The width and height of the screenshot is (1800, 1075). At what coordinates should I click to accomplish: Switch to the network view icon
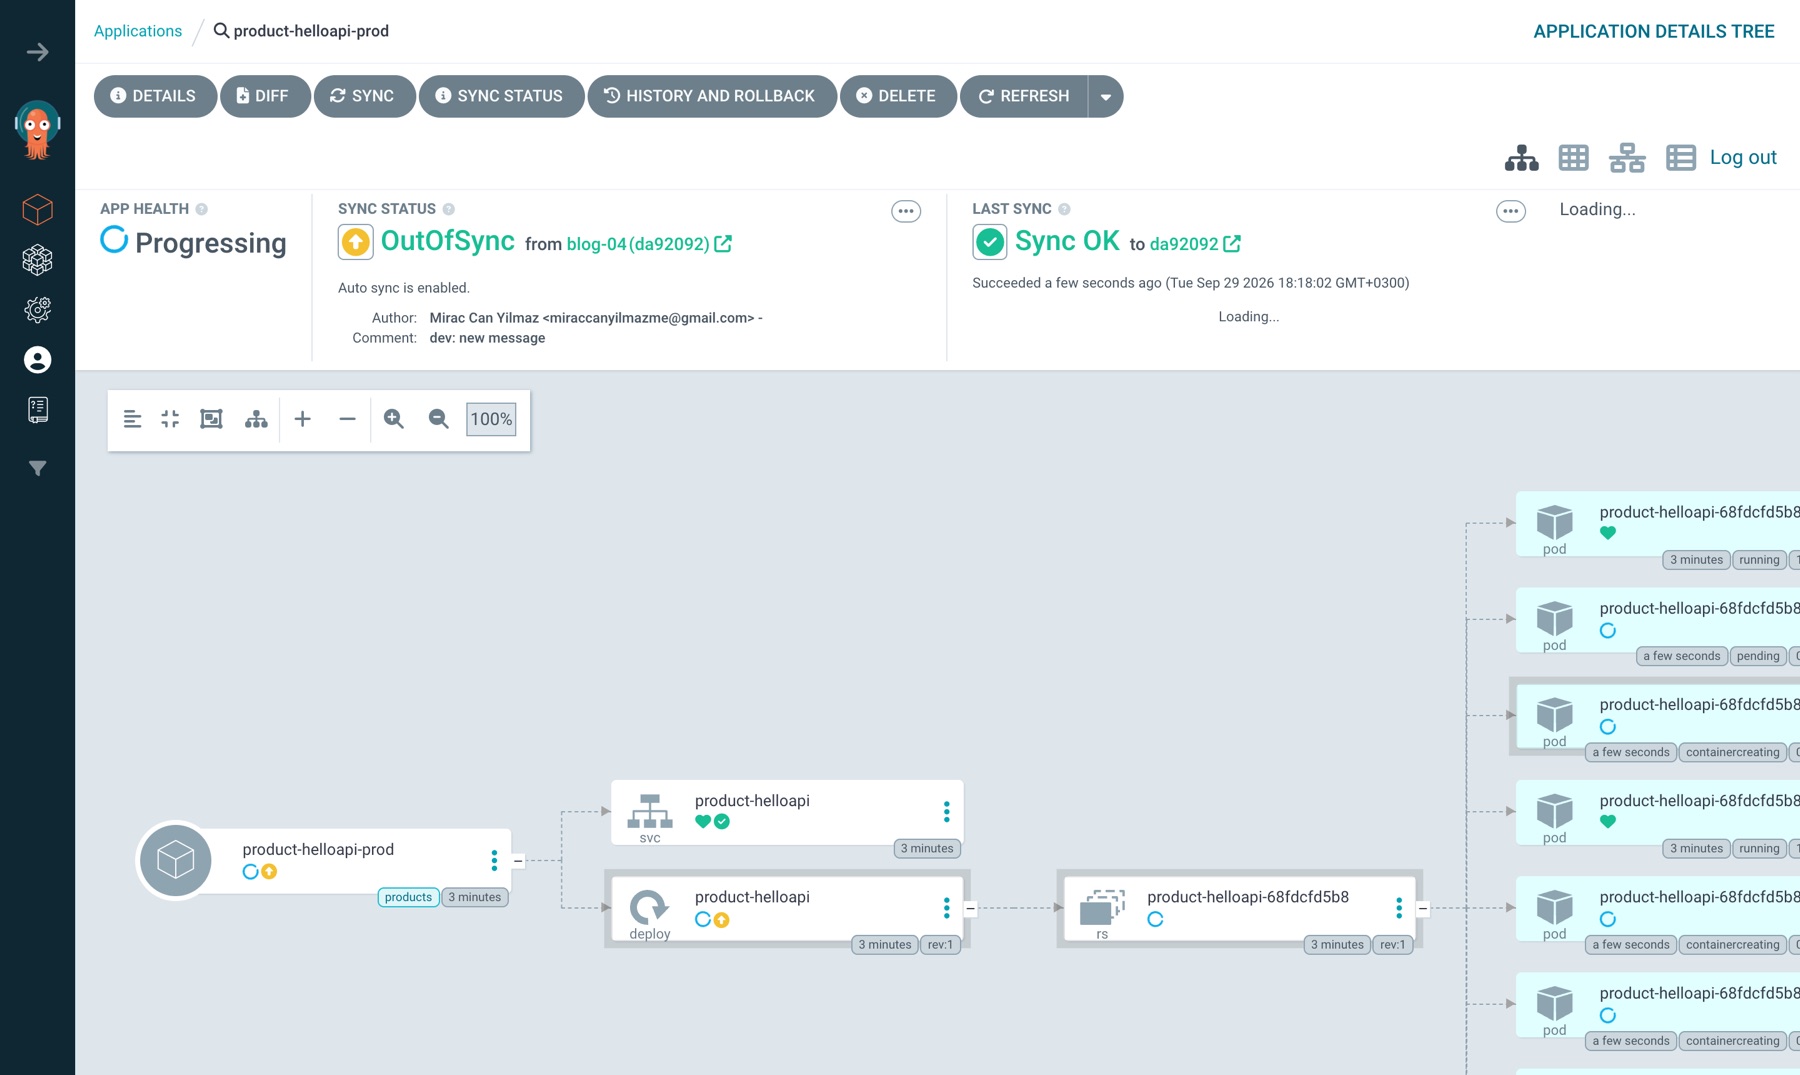coord(1627,158)
